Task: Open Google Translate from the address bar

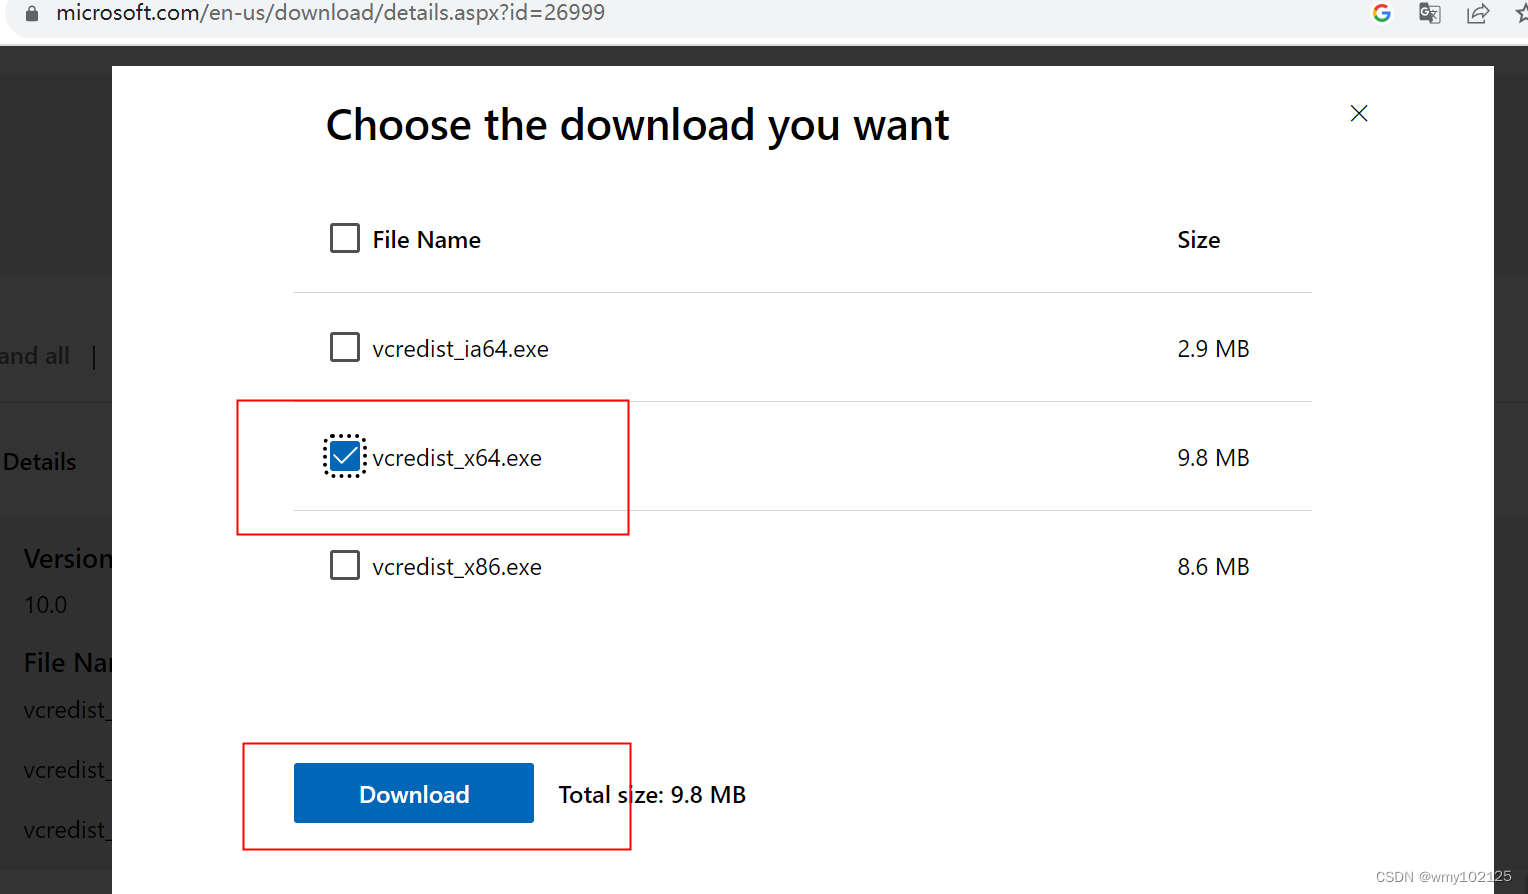Action: pyautogui.click(x=1429, y=13)
